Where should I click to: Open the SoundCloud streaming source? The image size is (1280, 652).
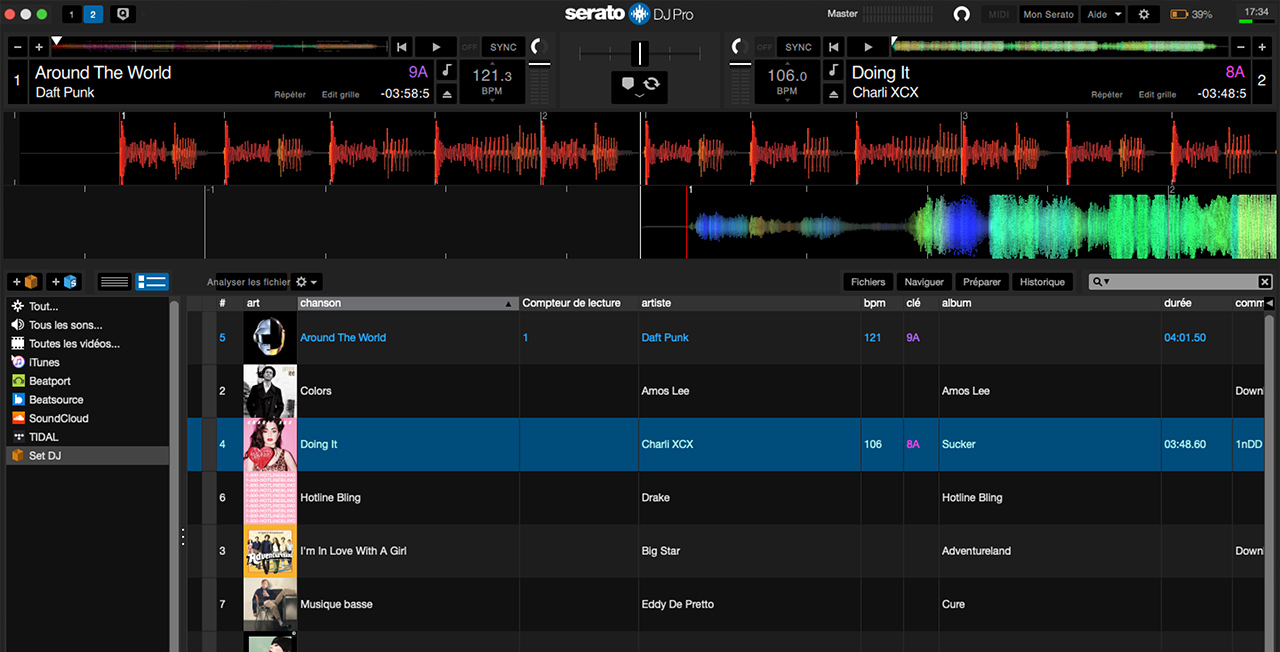click(x=59, y=418)
